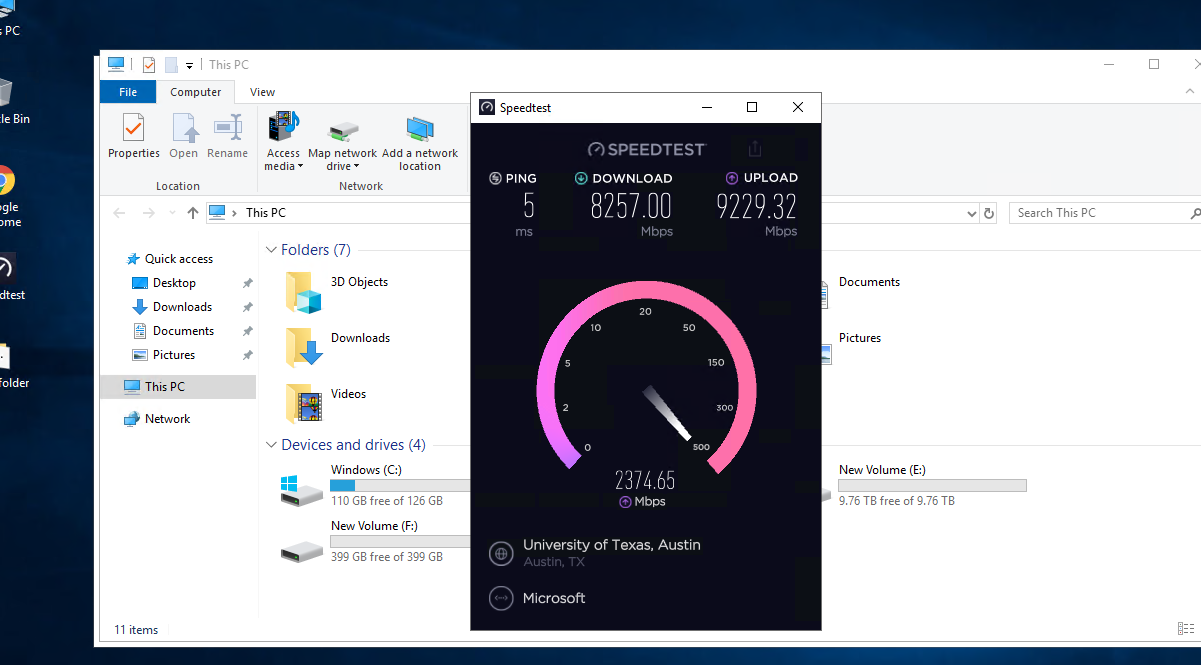
Task: Click the back navigation arrow
Action: (120, 213)
